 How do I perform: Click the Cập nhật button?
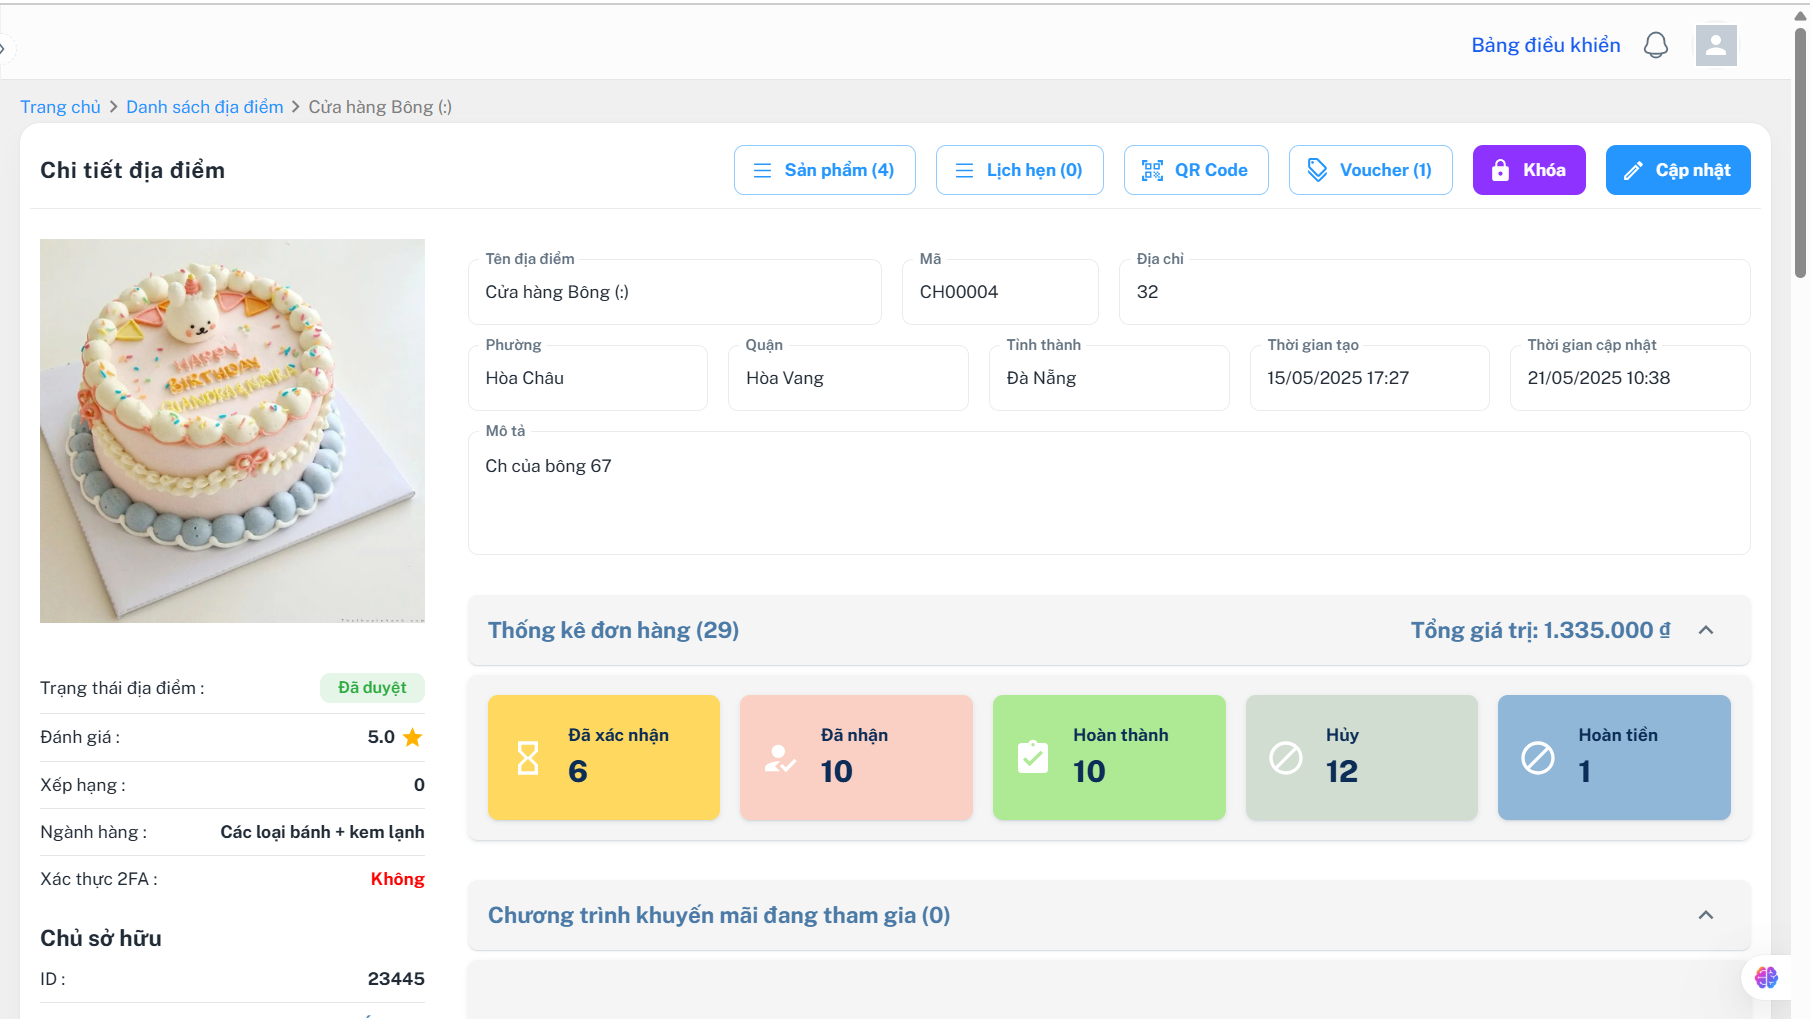click(1678, 170)
